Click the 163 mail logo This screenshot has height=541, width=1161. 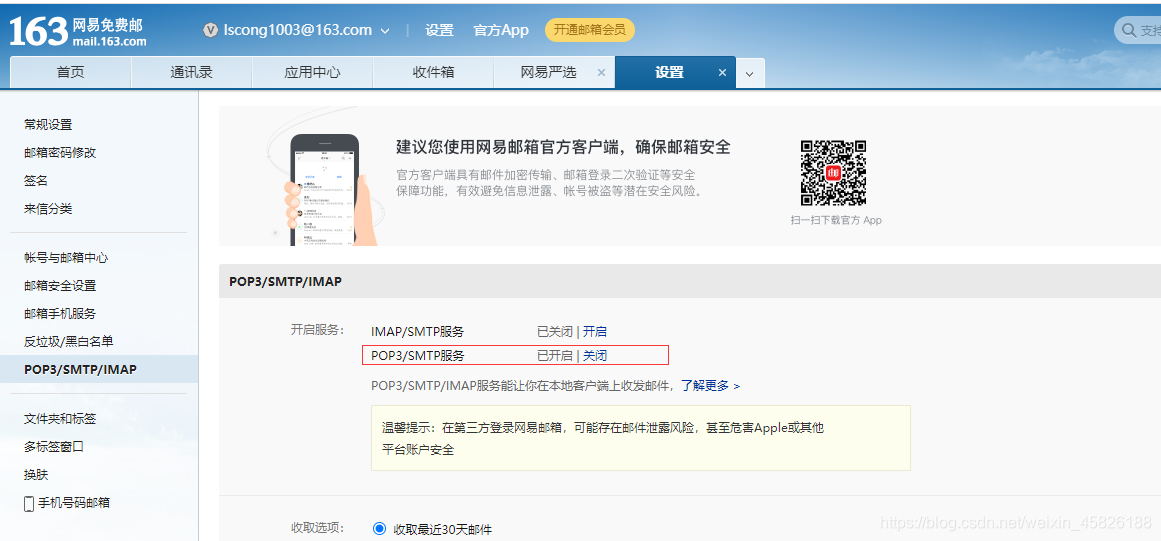click(x=78, y=31)
